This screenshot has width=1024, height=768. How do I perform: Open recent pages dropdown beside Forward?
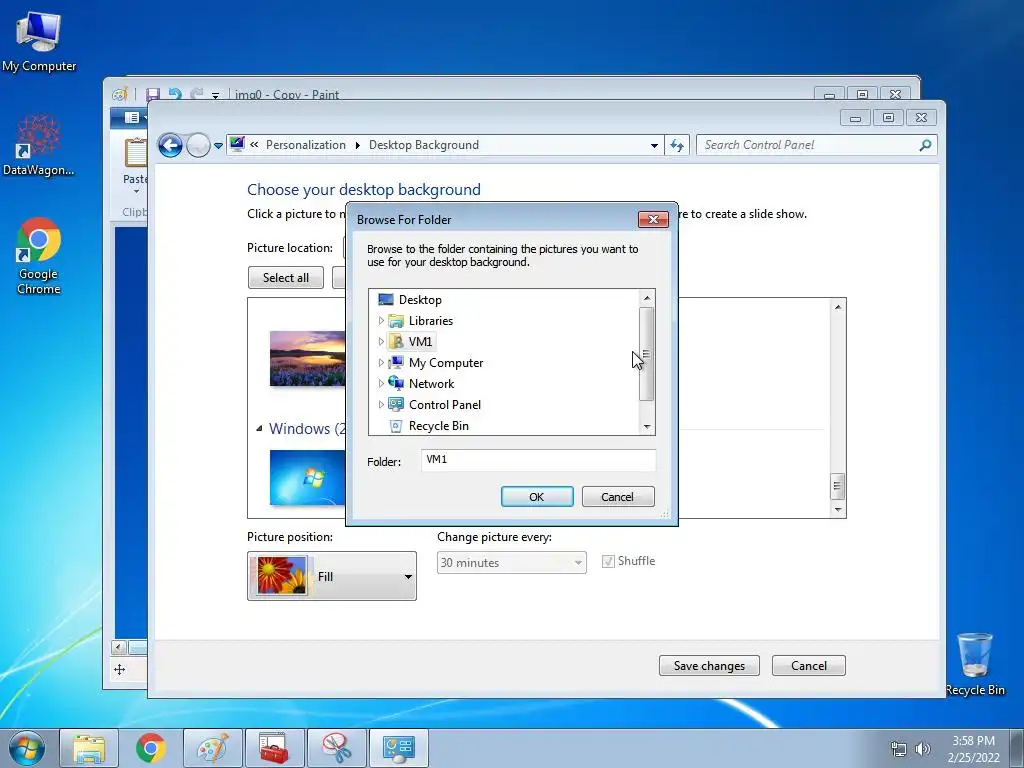click(x=218, y=146)
